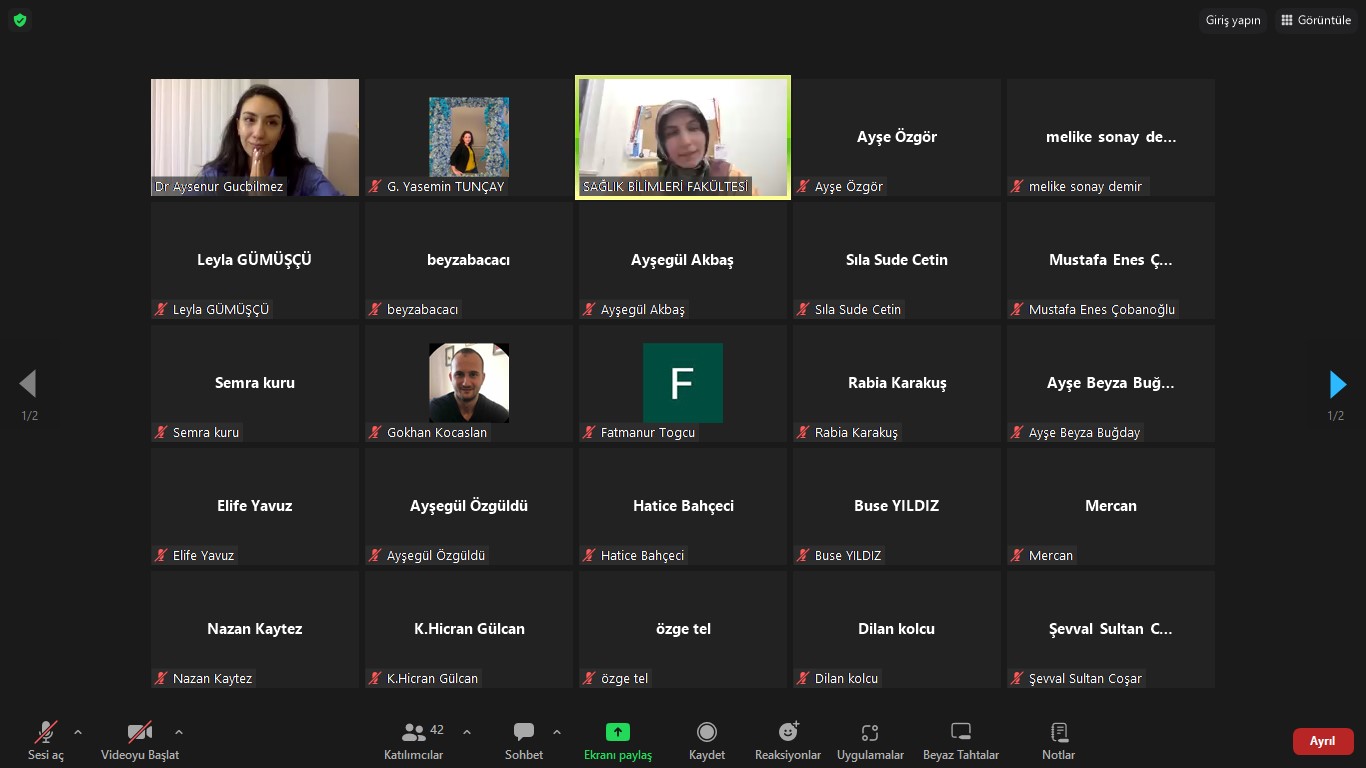Unmute microphone with Sesi aç
Viewport: 1366px width, 768px height.
pos(46,740)
